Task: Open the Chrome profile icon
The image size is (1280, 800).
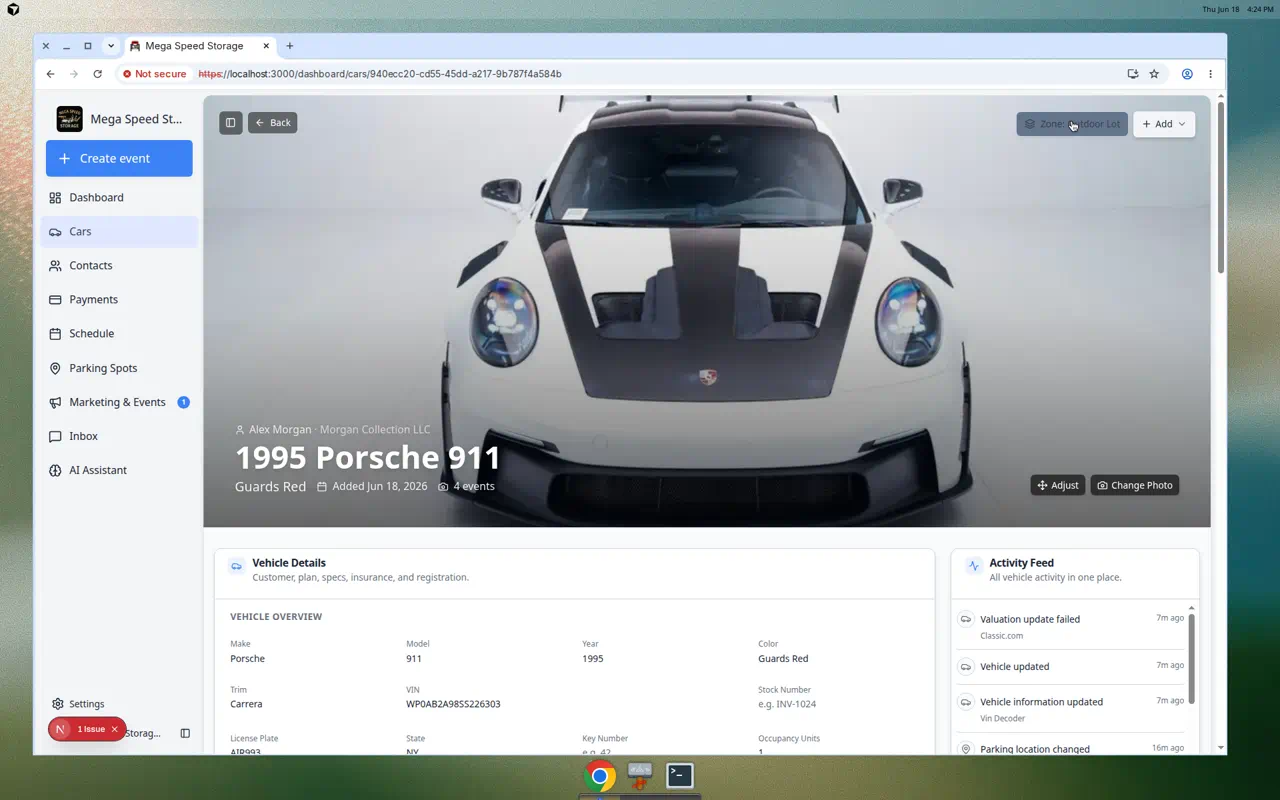Action: [1187, 74]
